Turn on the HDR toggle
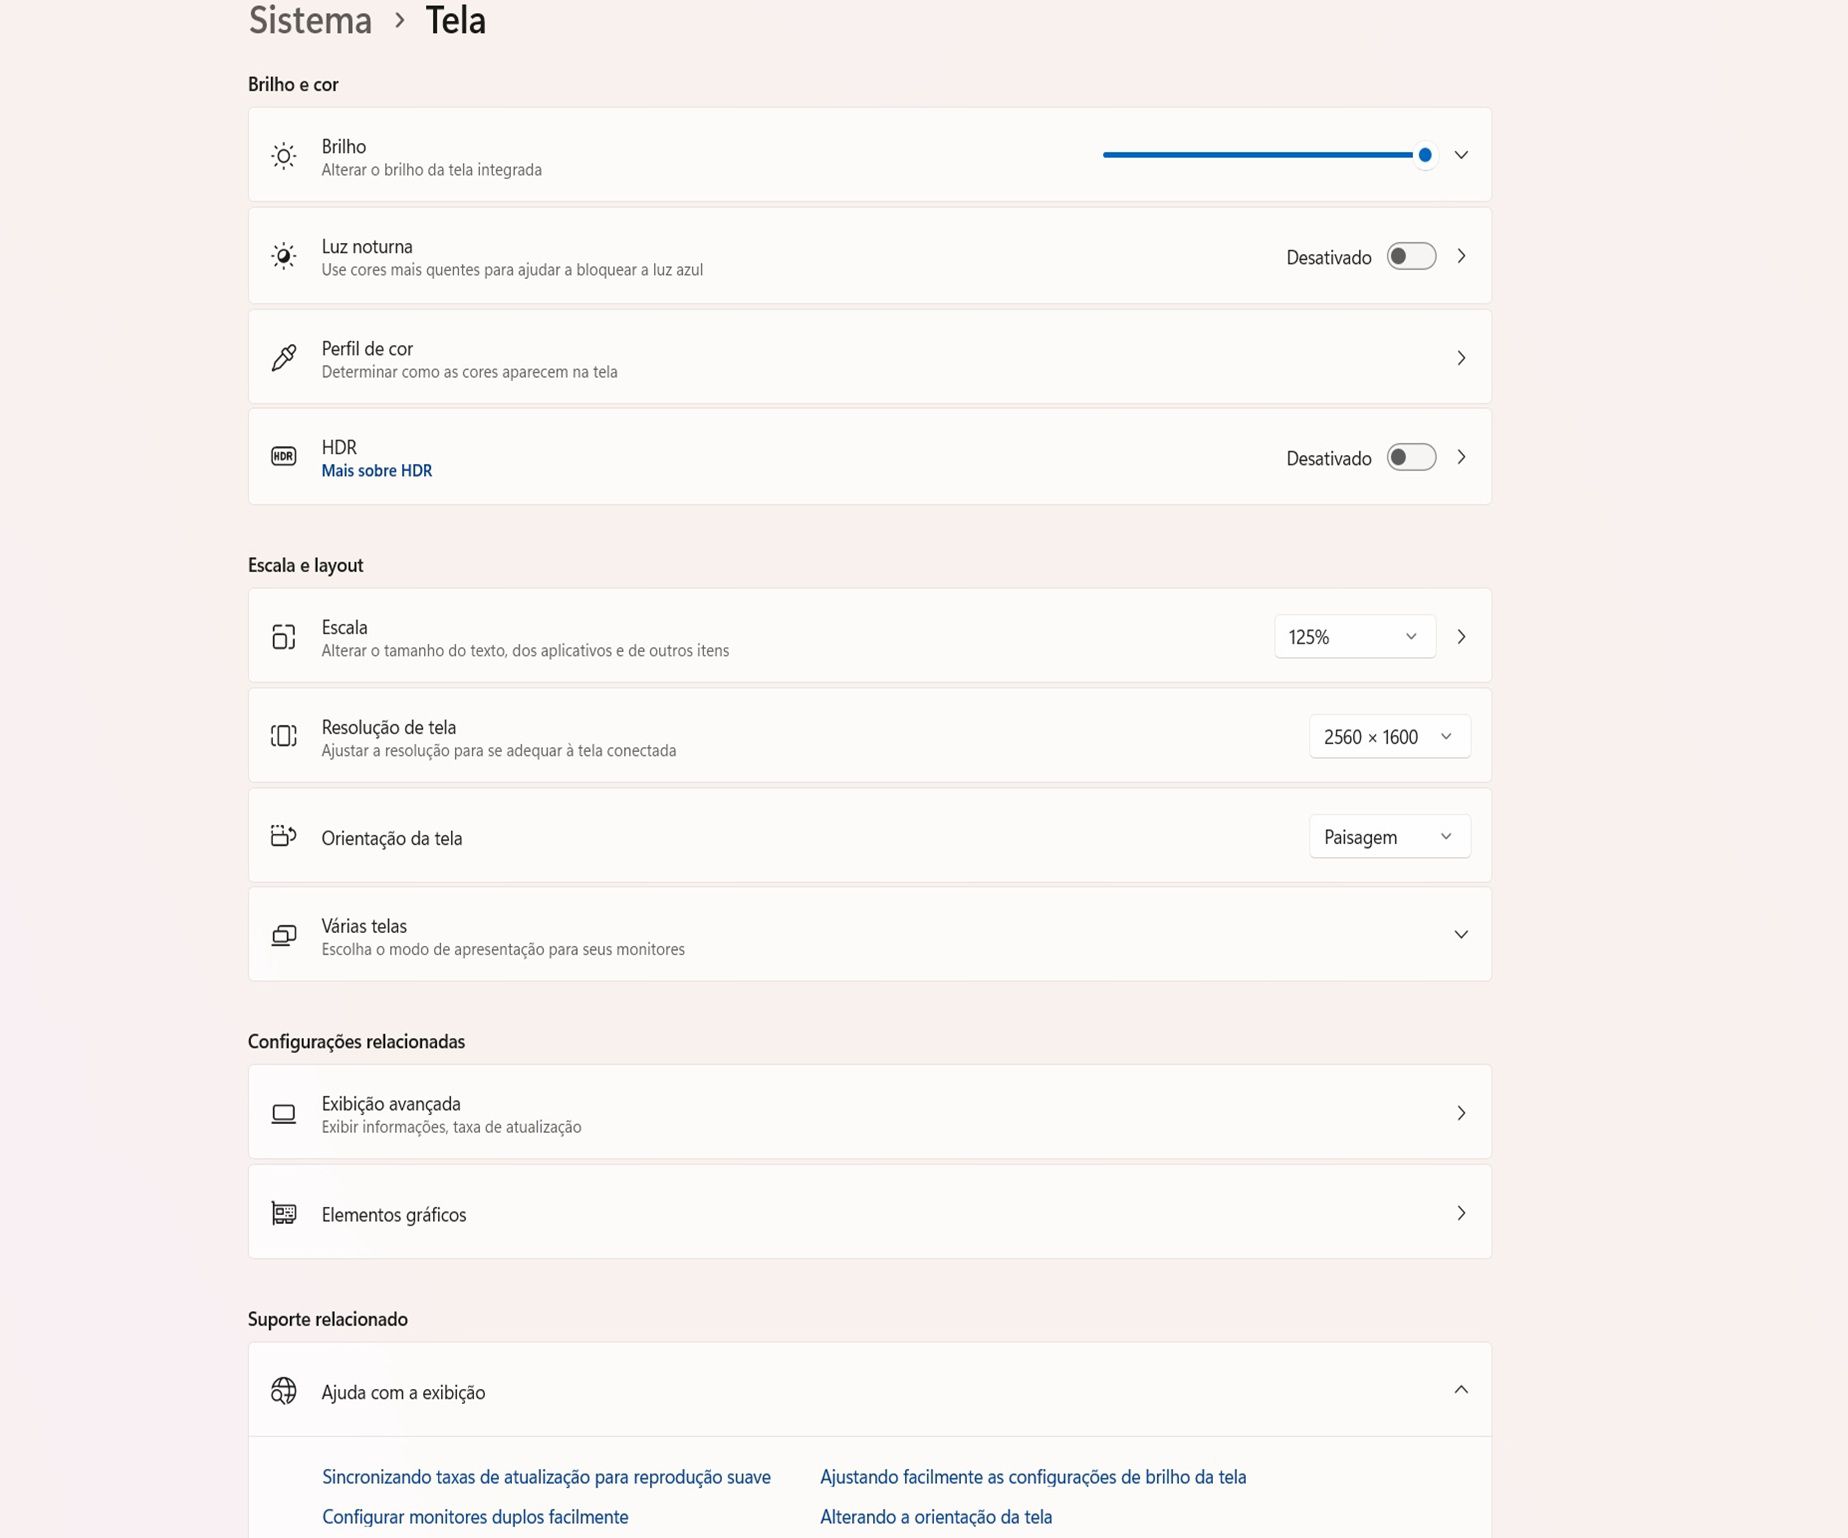Image resolution: width=1848 pixels, height=1538 pixels. 1411,458
